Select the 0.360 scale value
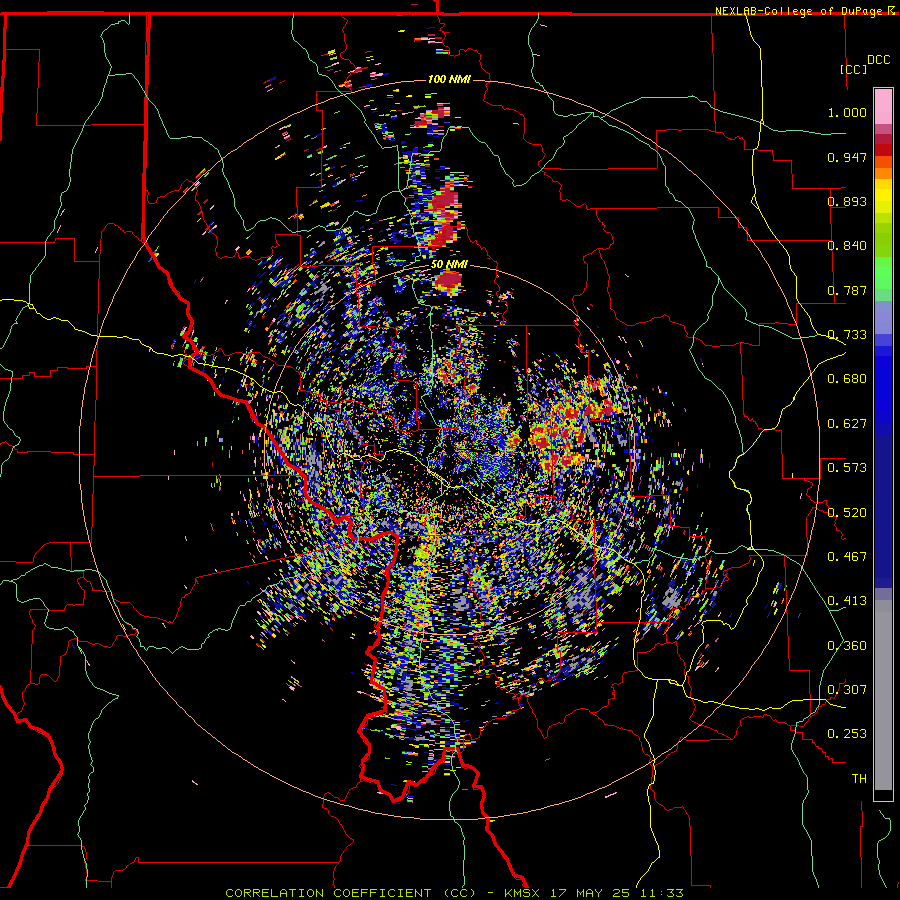This screenshot has height=900, width=900. (x=847, y=646)
